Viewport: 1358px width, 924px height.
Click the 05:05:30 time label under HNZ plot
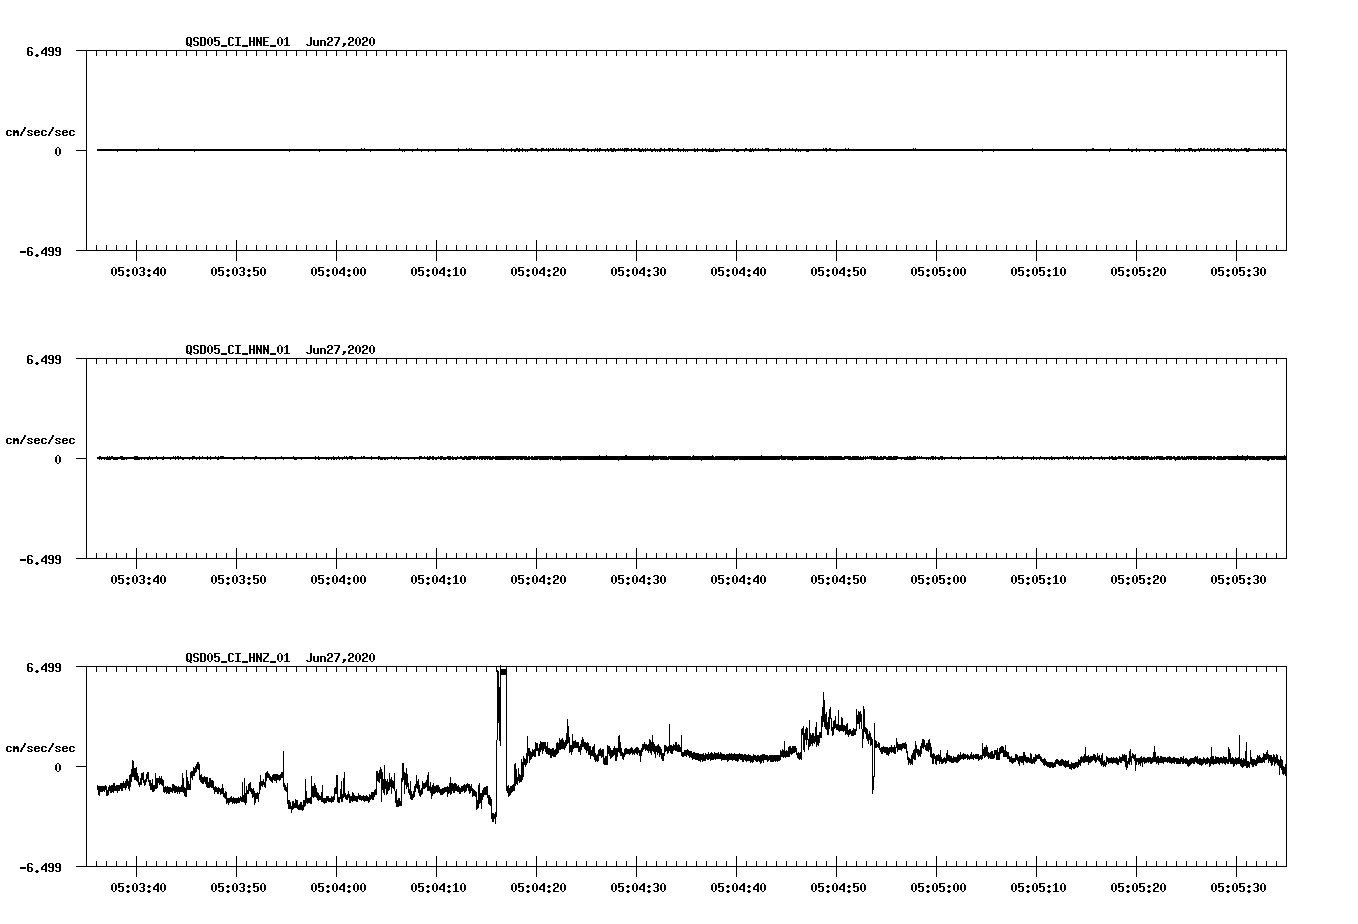(1238, 888)
